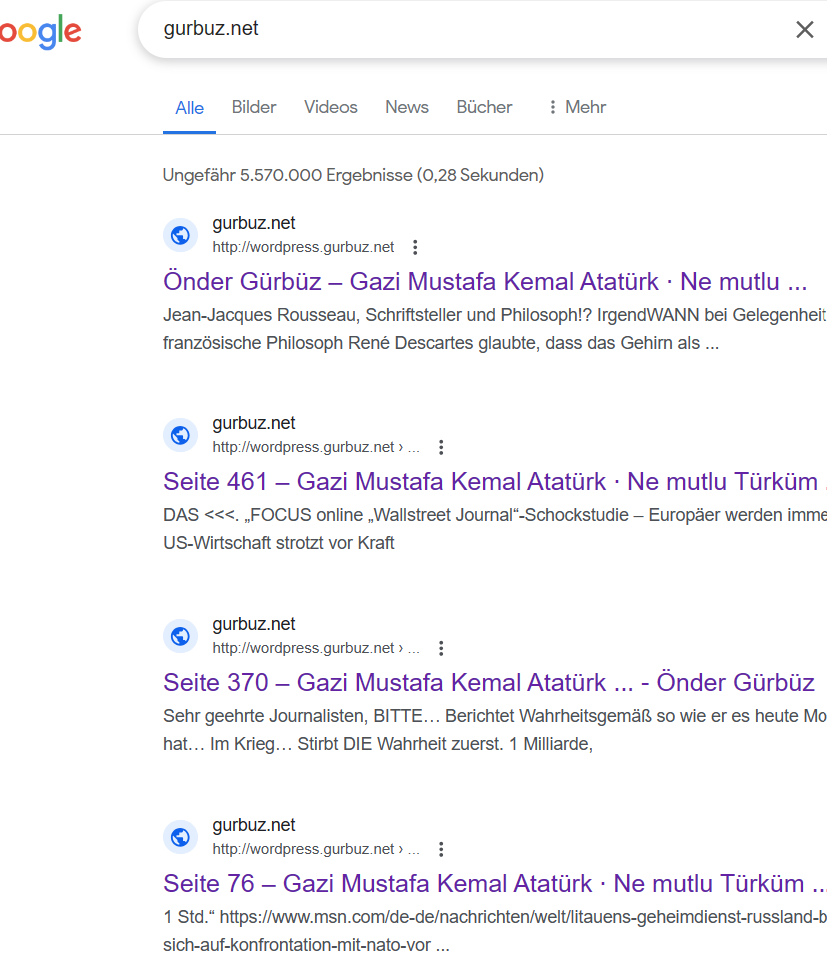Click the snippet line 'US-Wirtschaft strotzt vor Kraft'
Image resolution: width=827 pixels, height=965 pixels.
pos(279,543)
